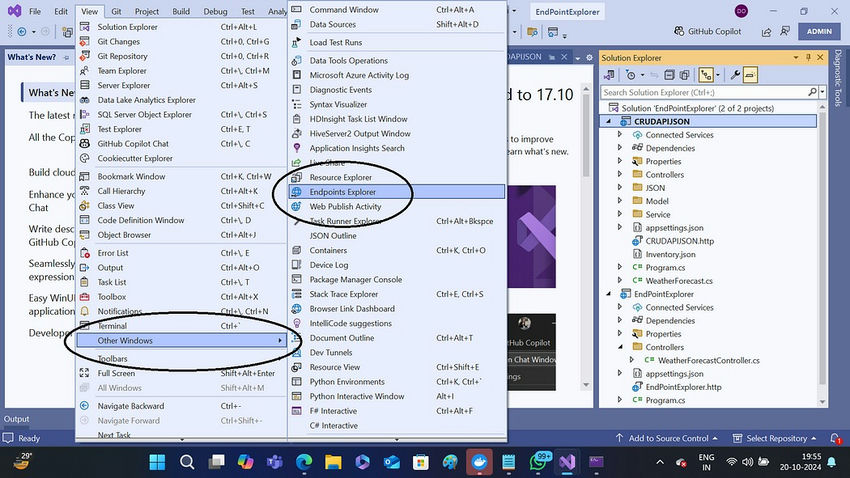Click the Team Explorer menu icon
The image size is (850, 478).
point(85,70)
